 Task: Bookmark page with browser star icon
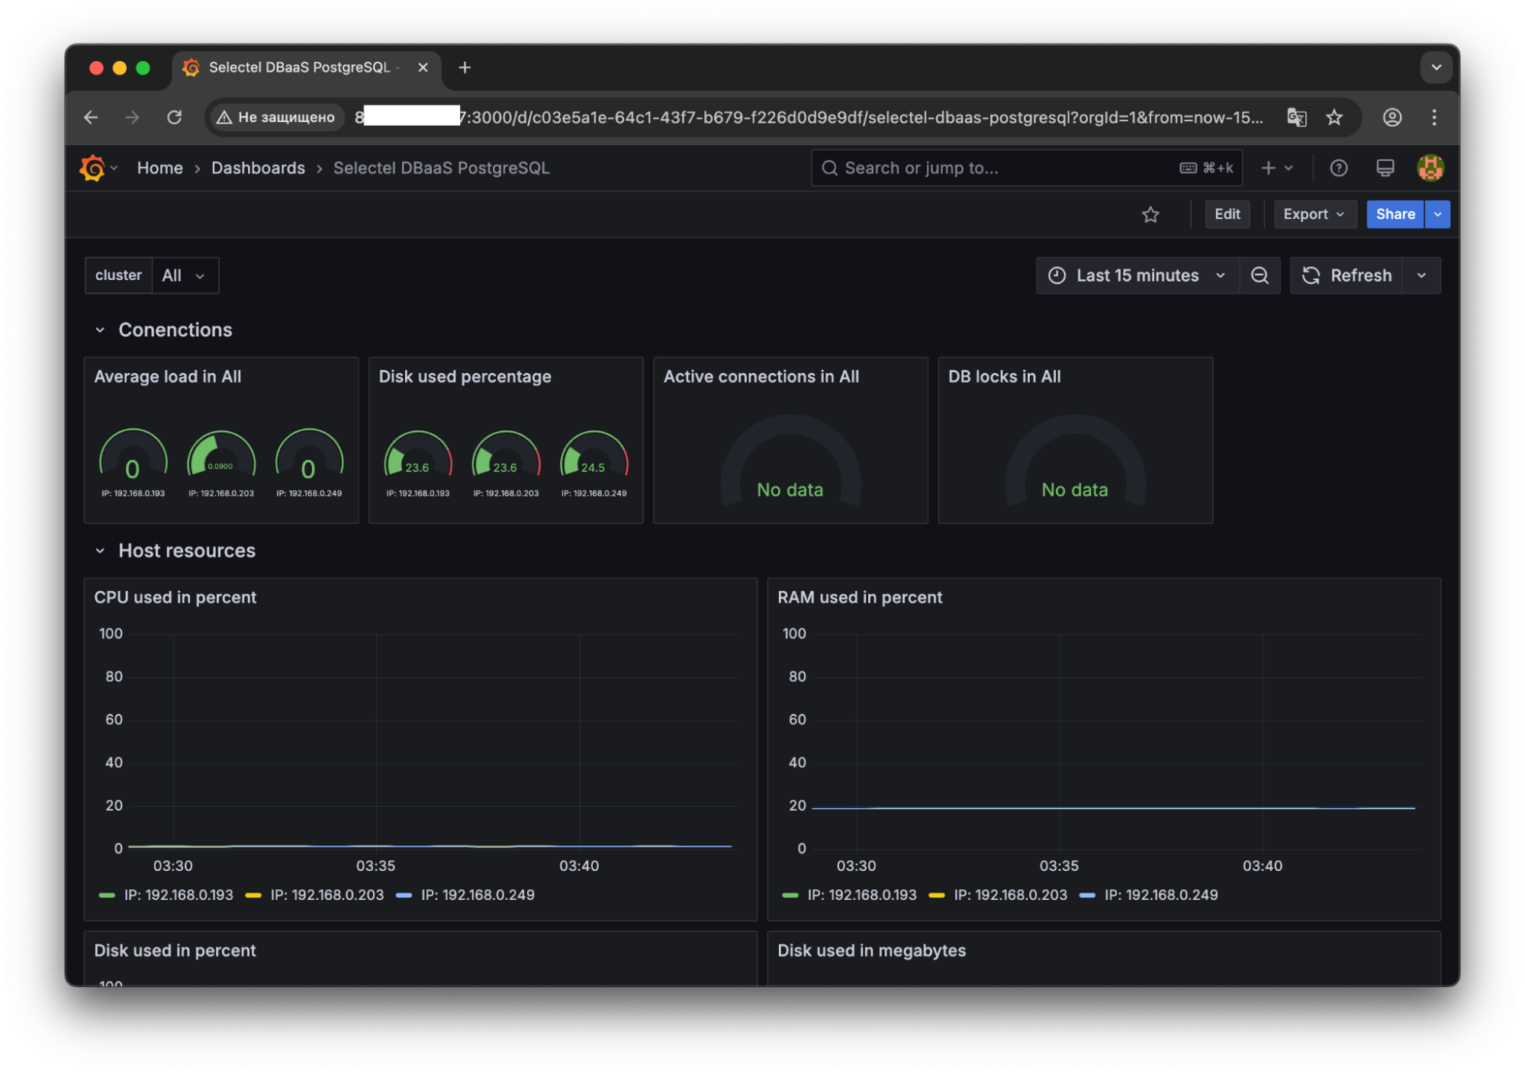pyautogui.click(x=1334, y=117)
